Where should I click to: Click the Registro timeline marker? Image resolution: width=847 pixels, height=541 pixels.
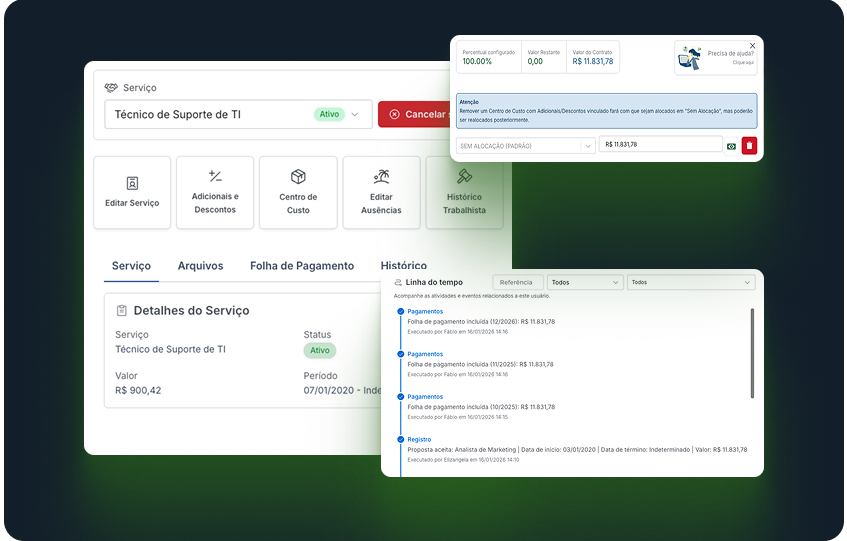[401, 439]
